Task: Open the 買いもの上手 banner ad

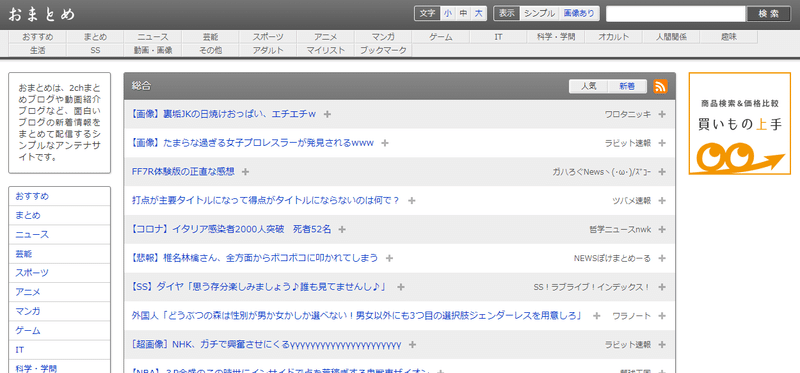Action: point(740,123)
